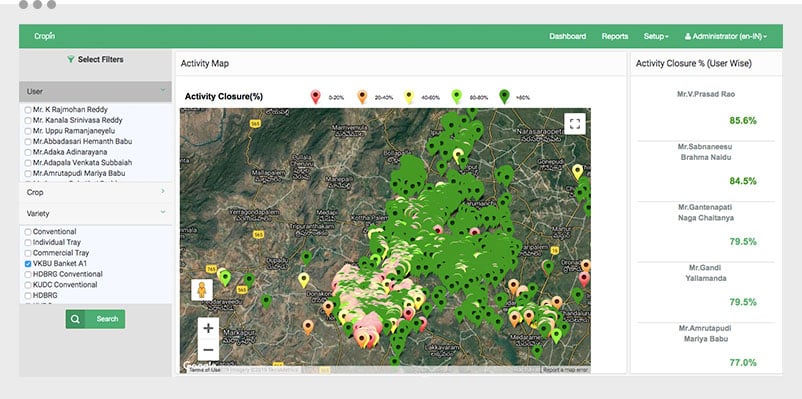Check Mr. Uppu Ramanjaneyelu
The image size is (802, 399).
[x=28, y=131]
